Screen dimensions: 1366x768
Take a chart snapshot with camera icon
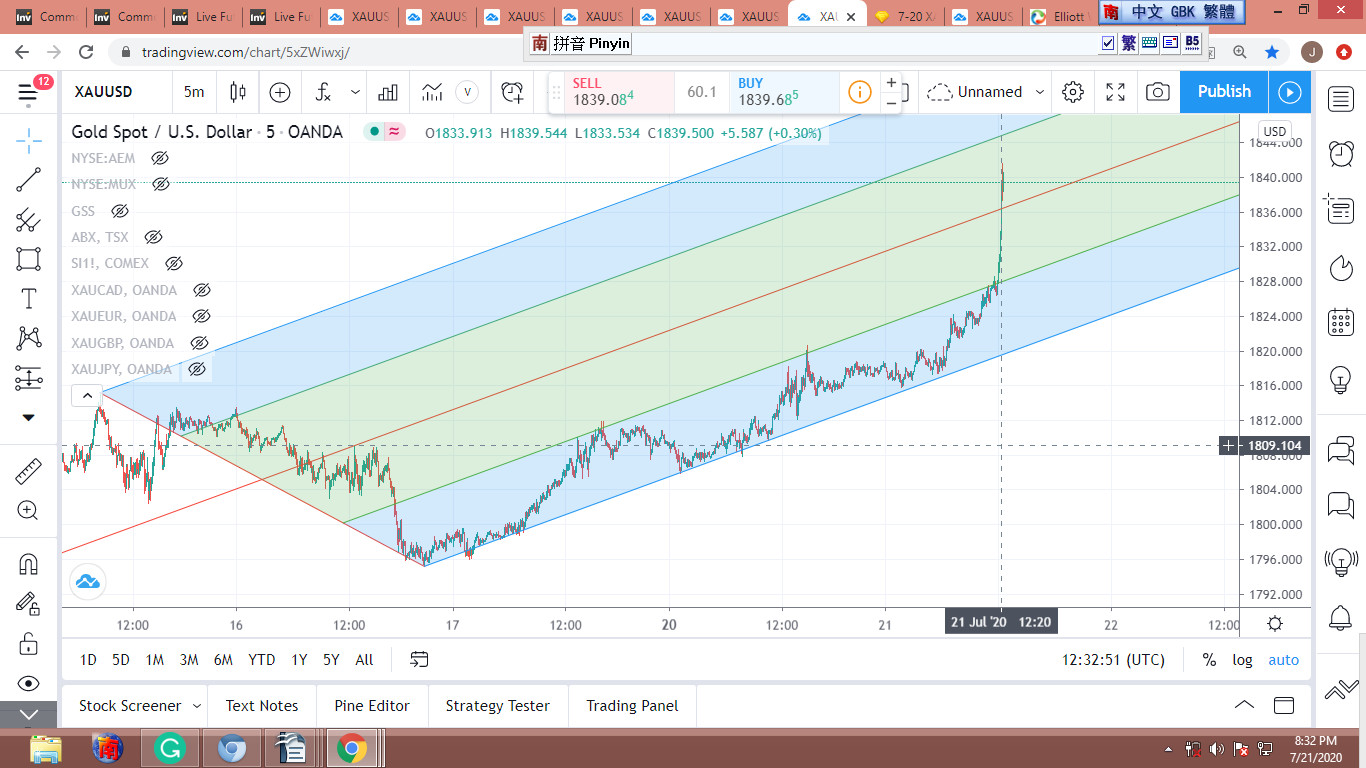[x=1157, y=92]
